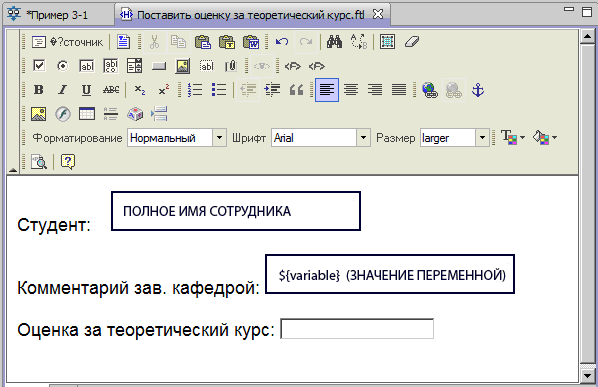Insert a hyperlink with globe icon

pyautogui.click(x=430, y=90)
